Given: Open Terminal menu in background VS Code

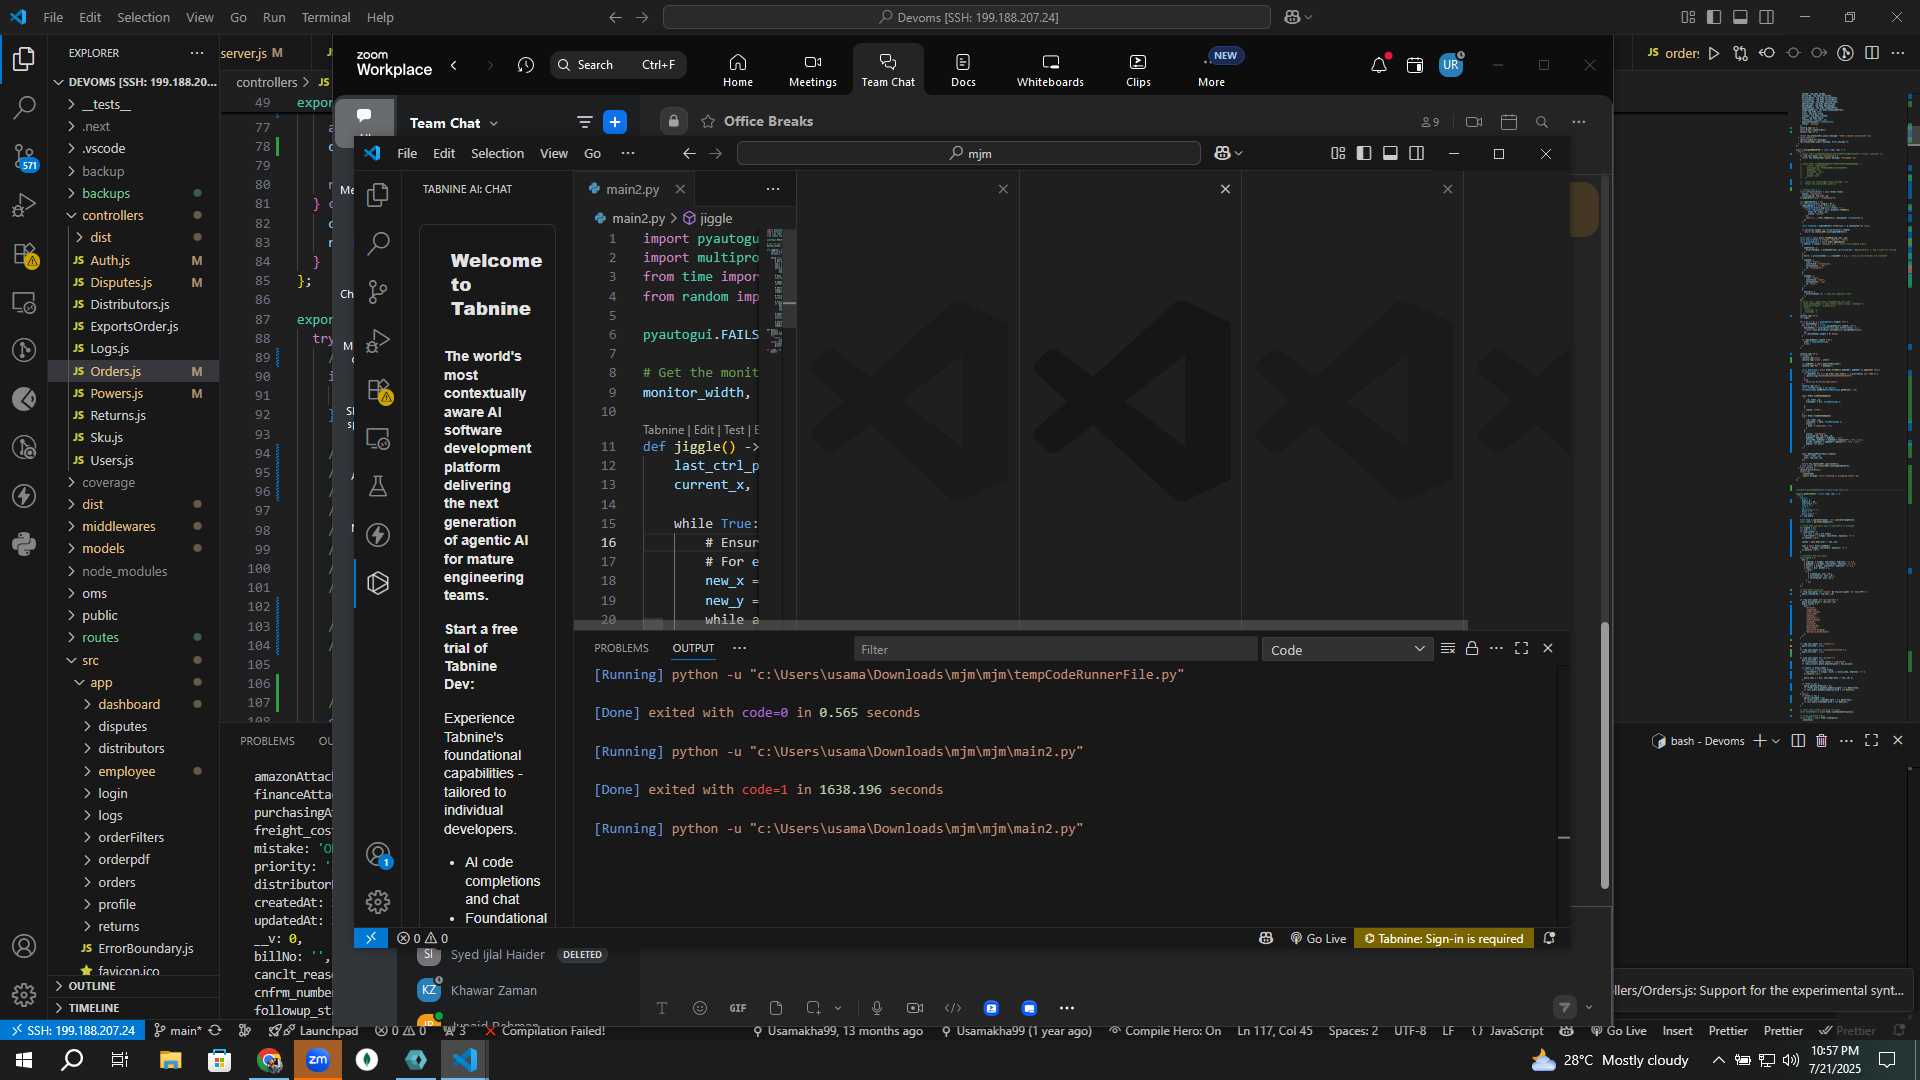Looking at the screenshot, I should coord(326,17).
